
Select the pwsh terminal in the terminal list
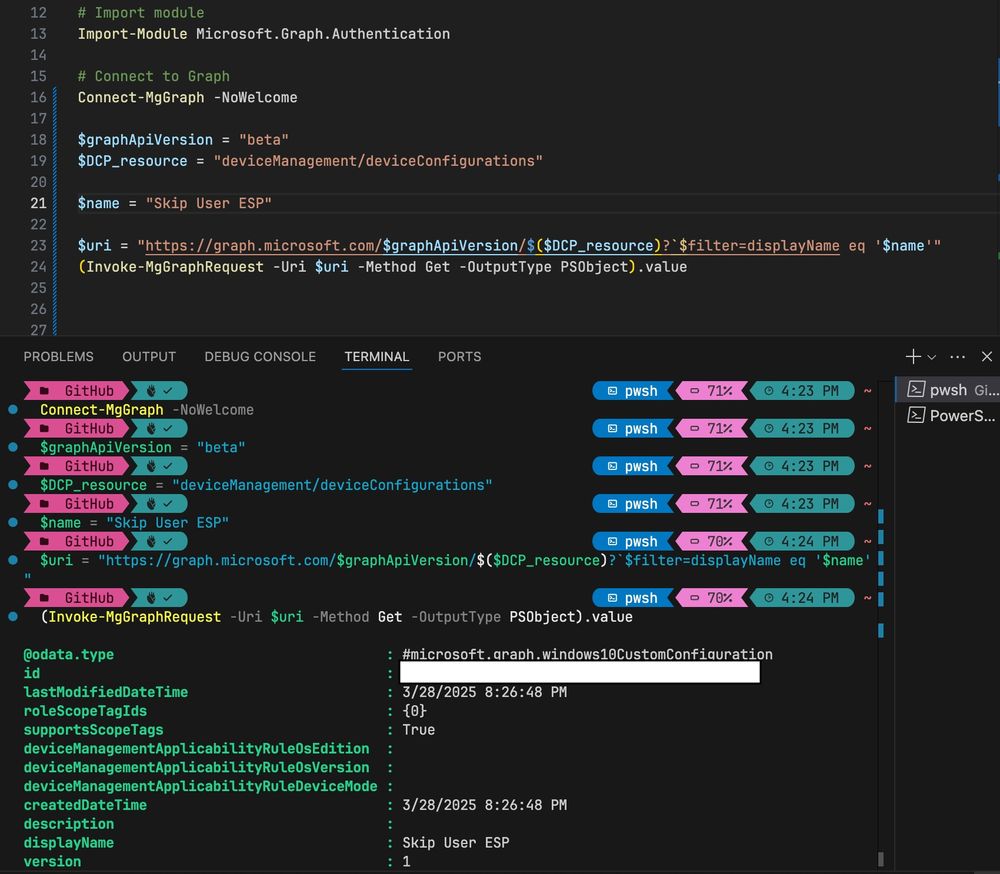[948, 390]
